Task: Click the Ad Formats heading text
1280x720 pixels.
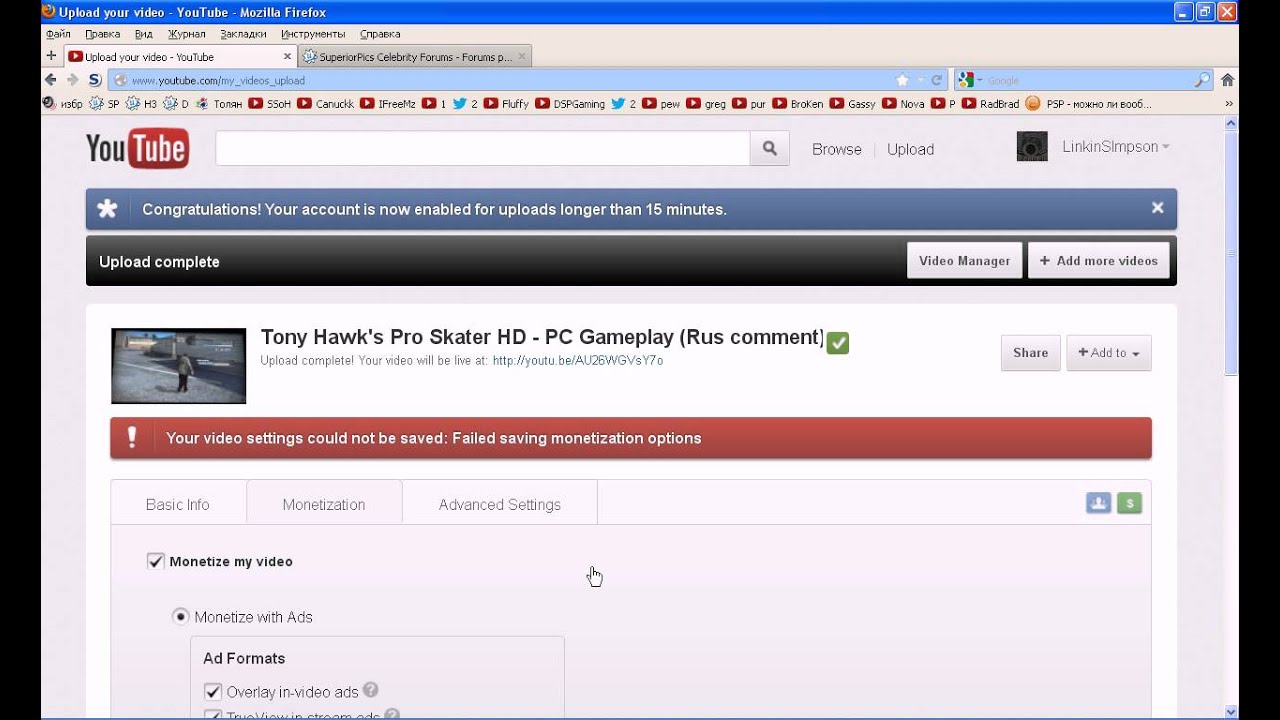Action: coord(244,658)
